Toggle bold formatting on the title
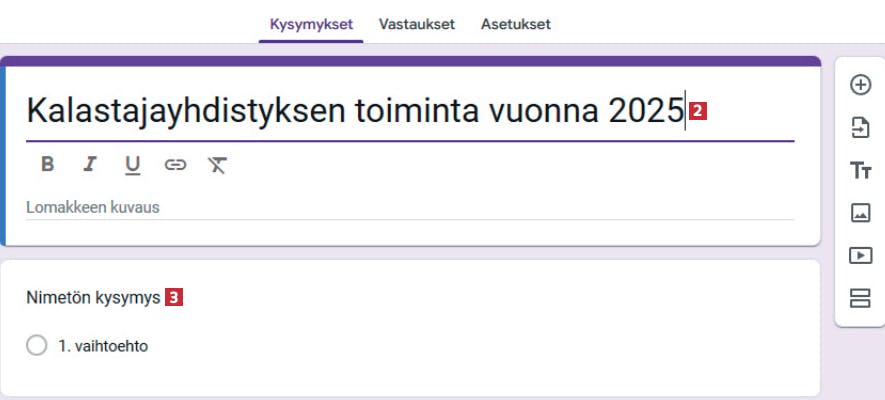885x400 pixels. 47,164
